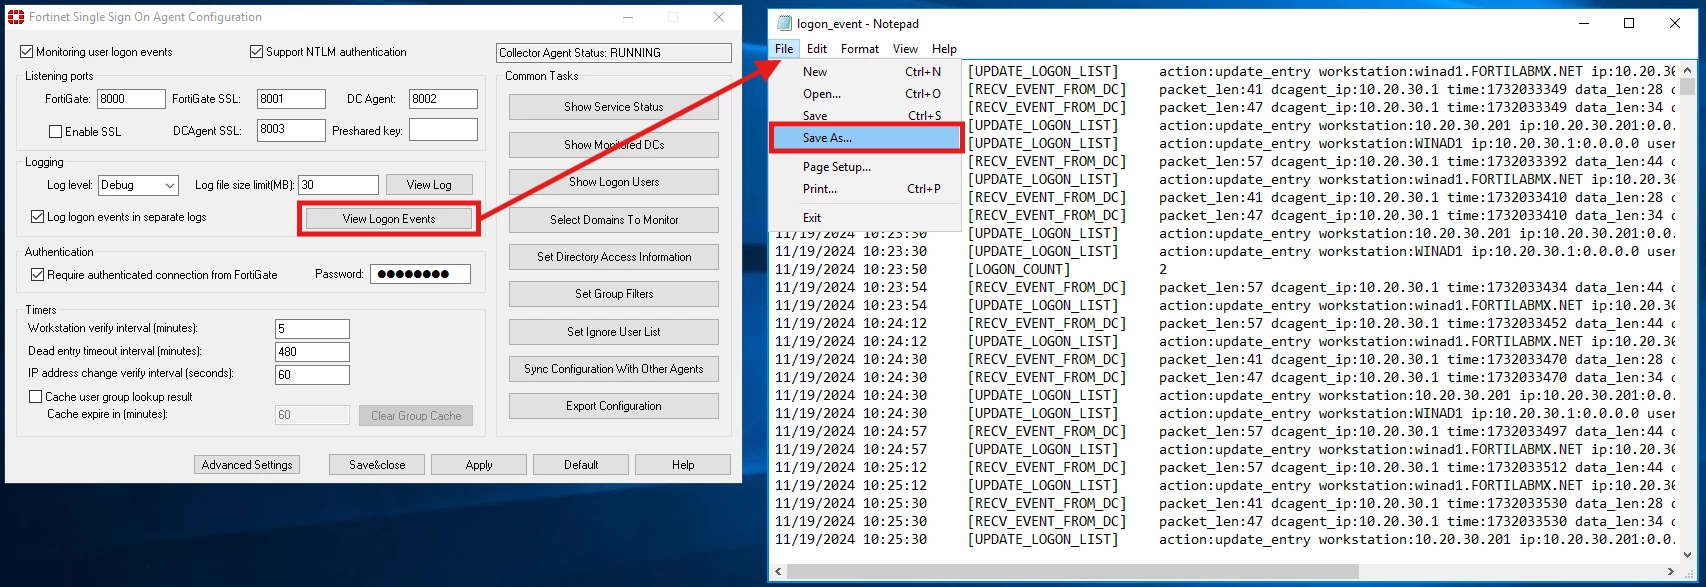Click the Preshared key field
The width and height of the screenshot is (1706, 587).
point(443,130)
